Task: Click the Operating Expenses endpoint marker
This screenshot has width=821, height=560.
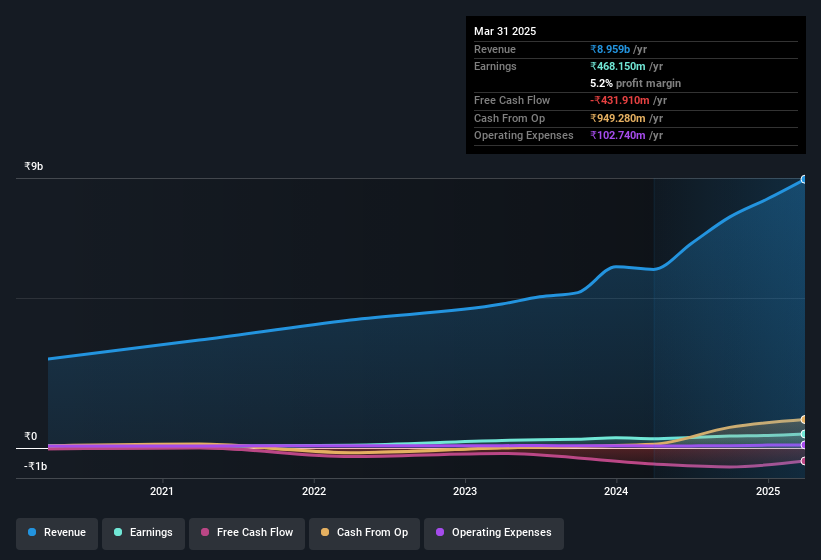Action: click(x=804, y=445)
